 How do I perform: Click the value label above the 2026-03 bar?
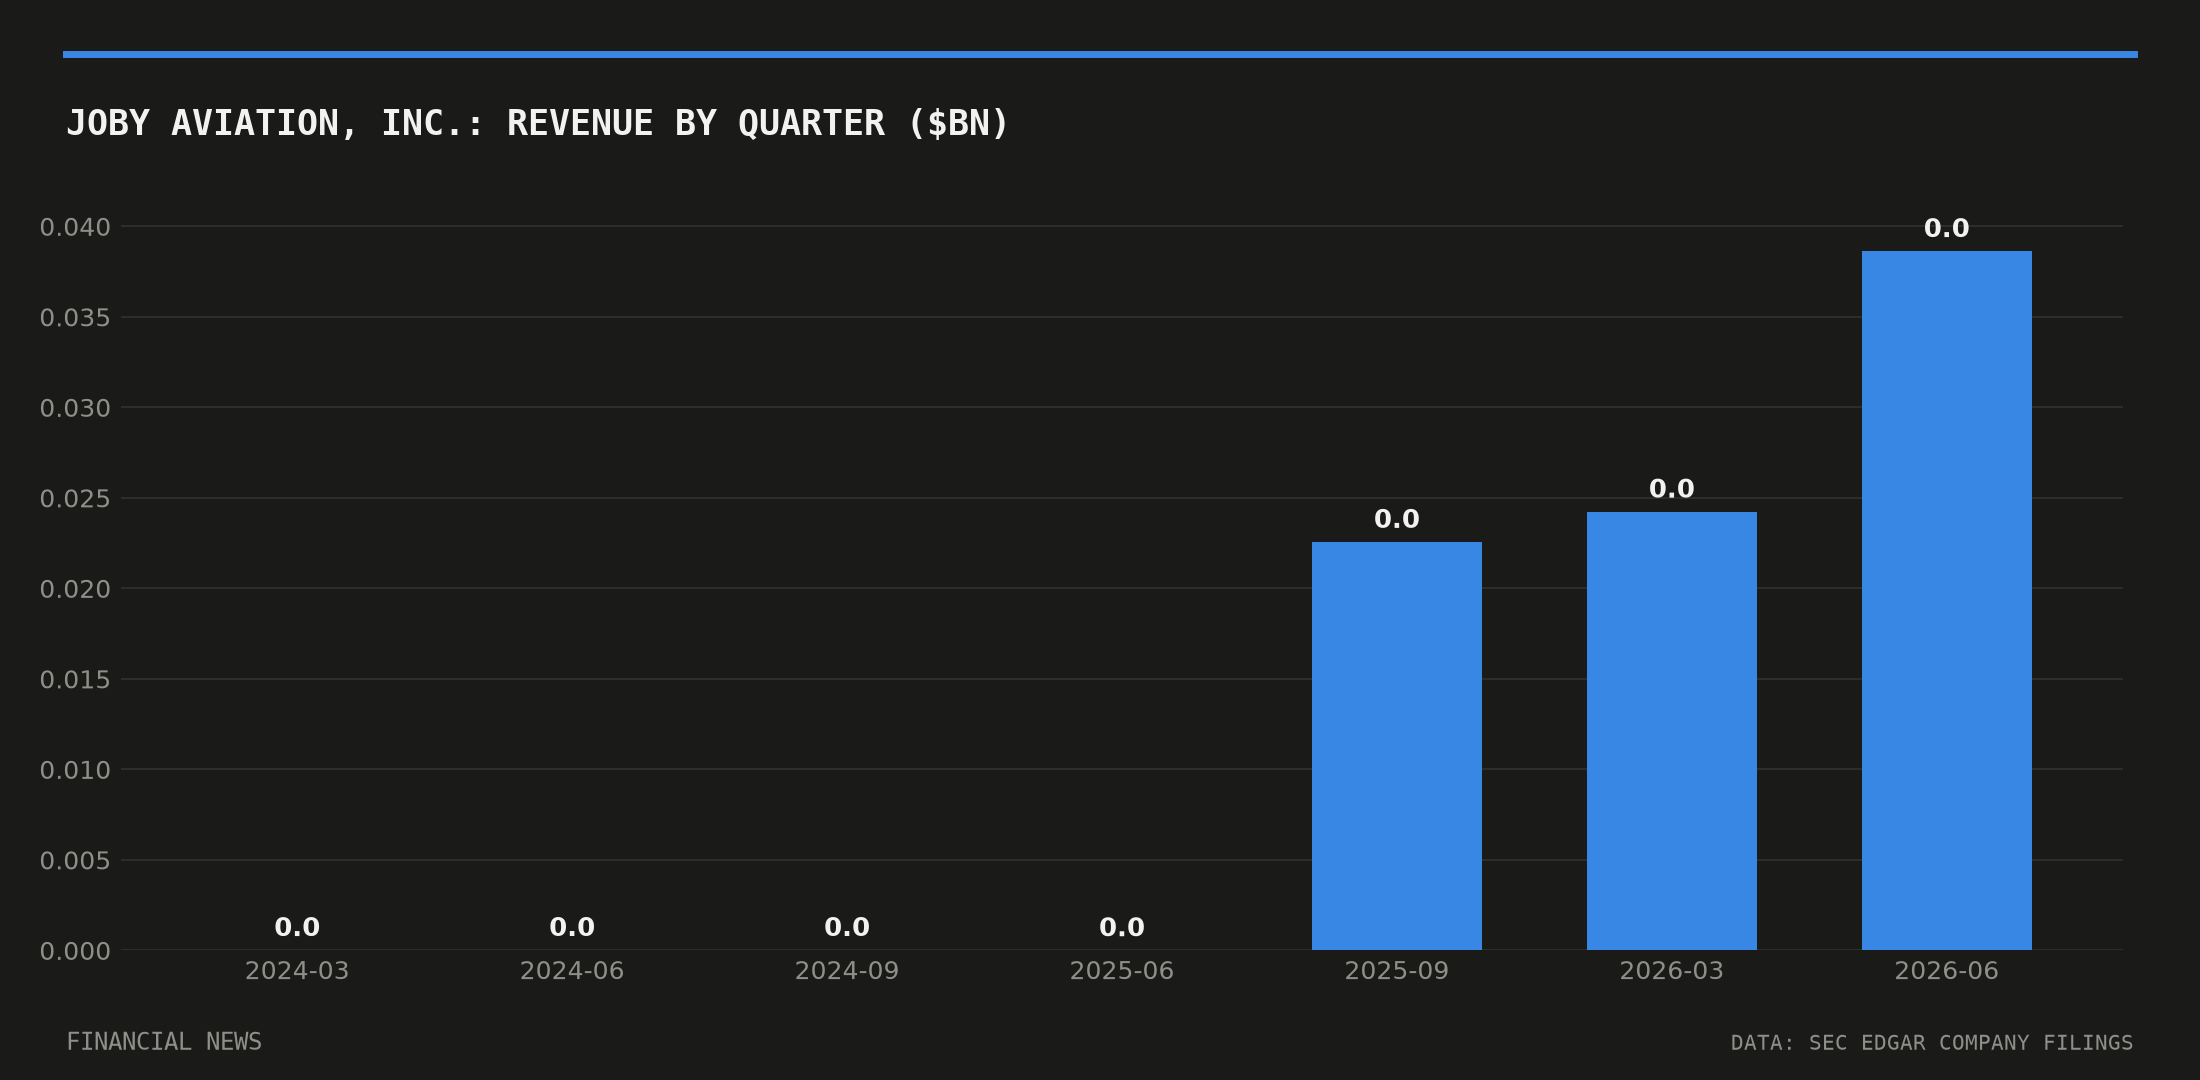coord(1671,490)
